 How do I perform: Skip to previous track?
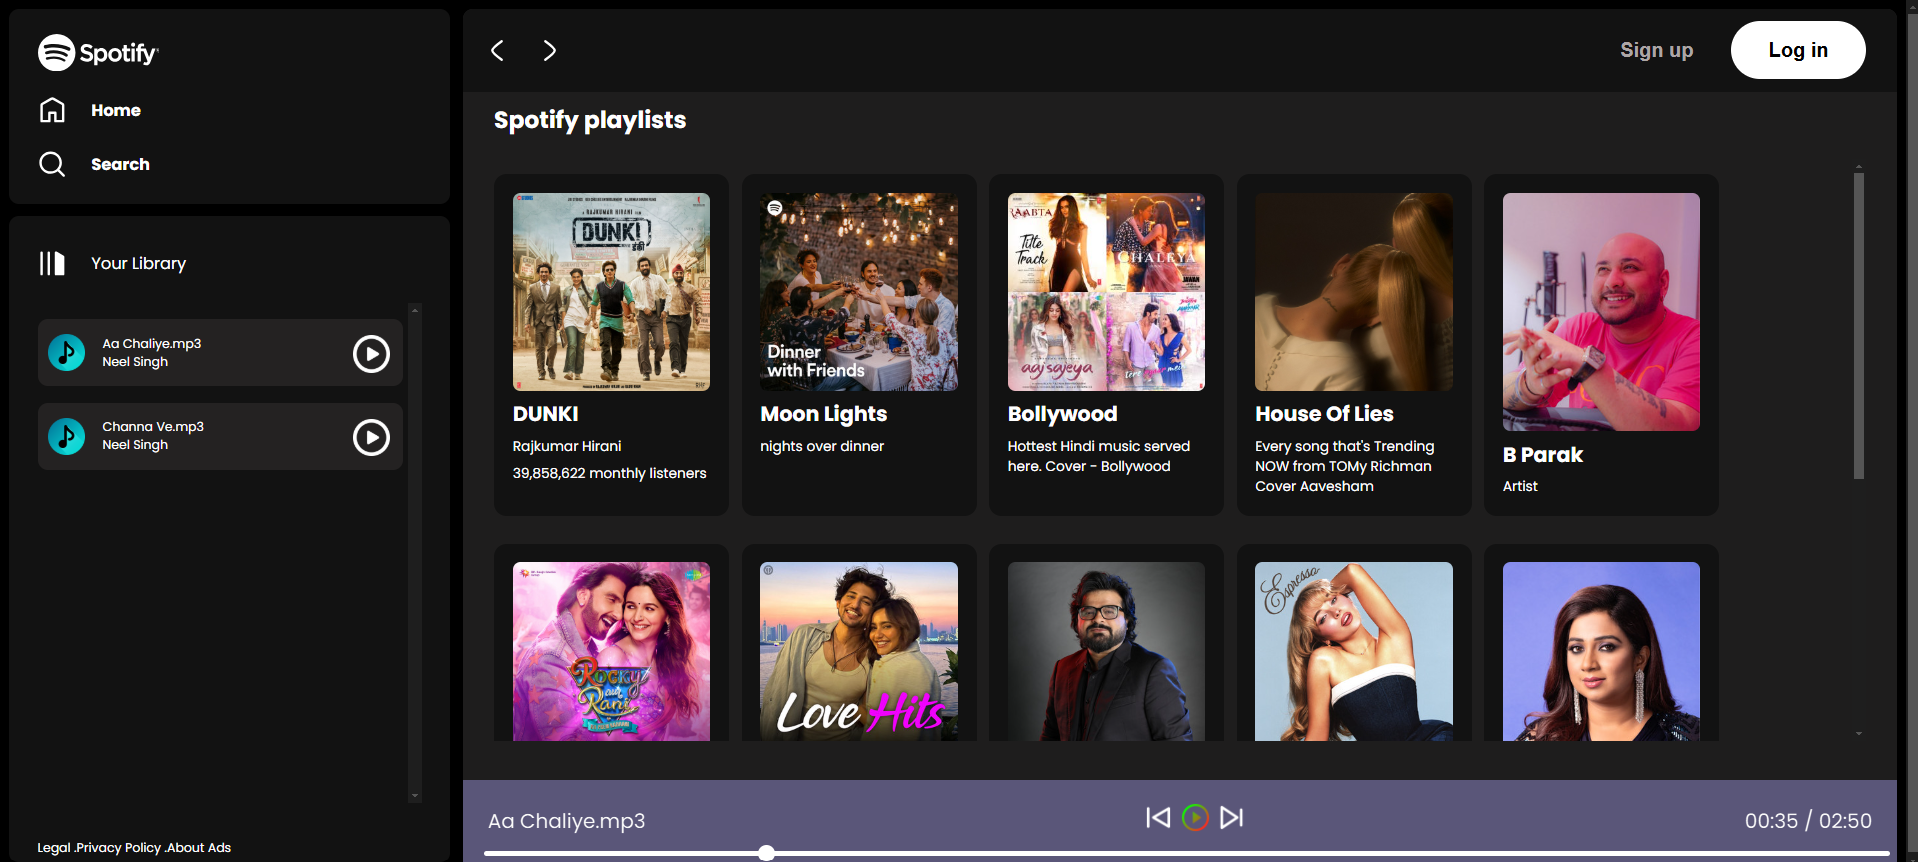(x=1158, y=818)
